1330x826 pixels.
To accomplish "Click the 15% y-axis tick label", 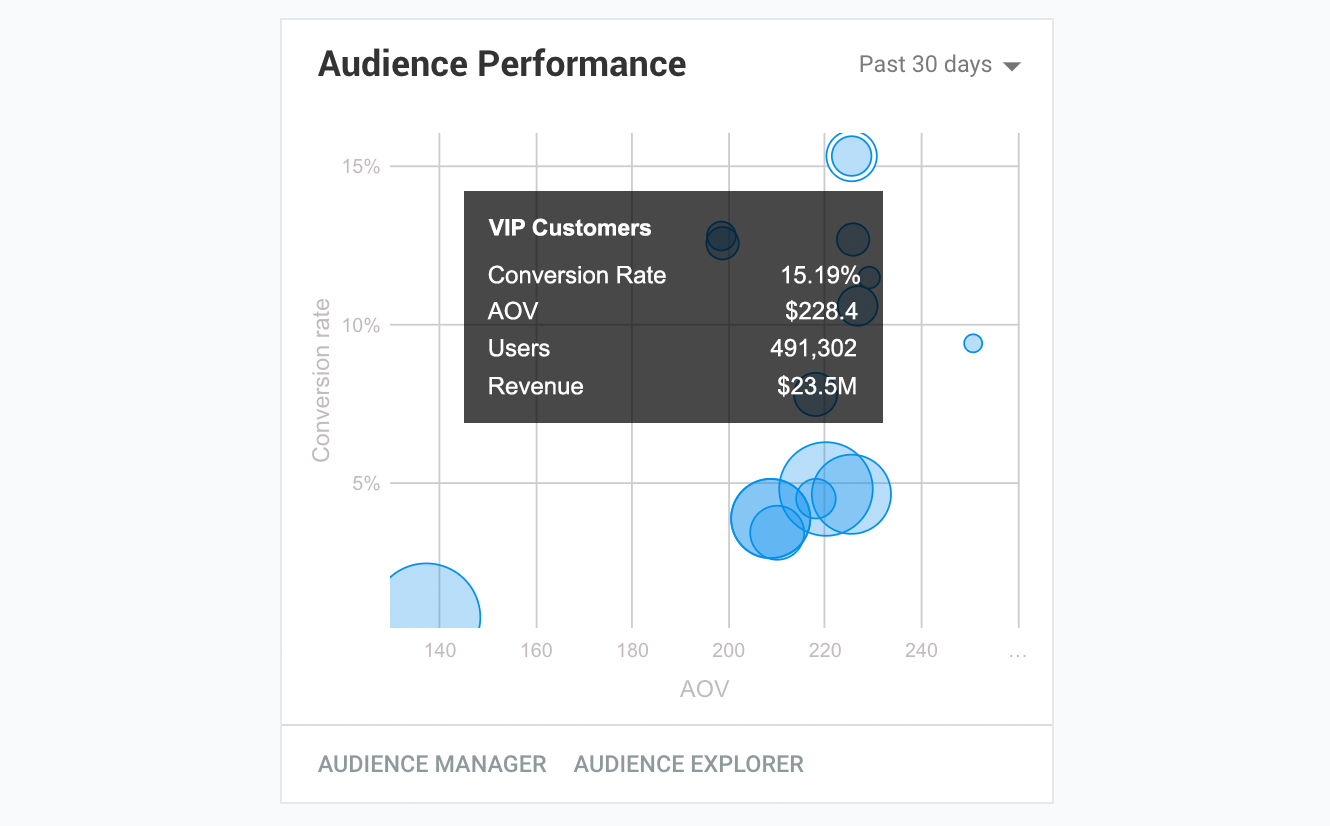I will (361, 167).
